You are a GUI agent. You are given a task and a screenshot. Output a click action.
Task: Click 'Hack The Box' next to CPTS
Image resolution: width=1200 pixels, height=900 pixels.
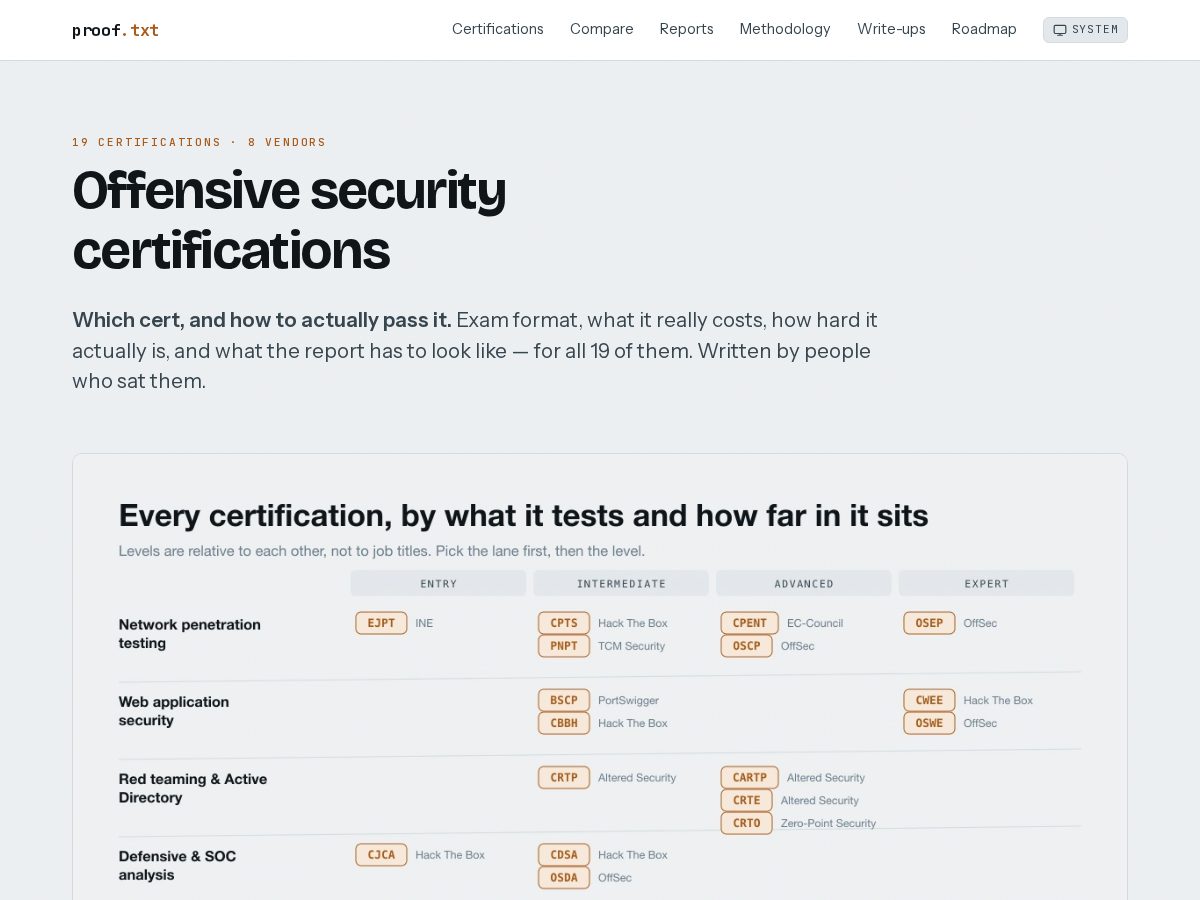pos(633,623)
